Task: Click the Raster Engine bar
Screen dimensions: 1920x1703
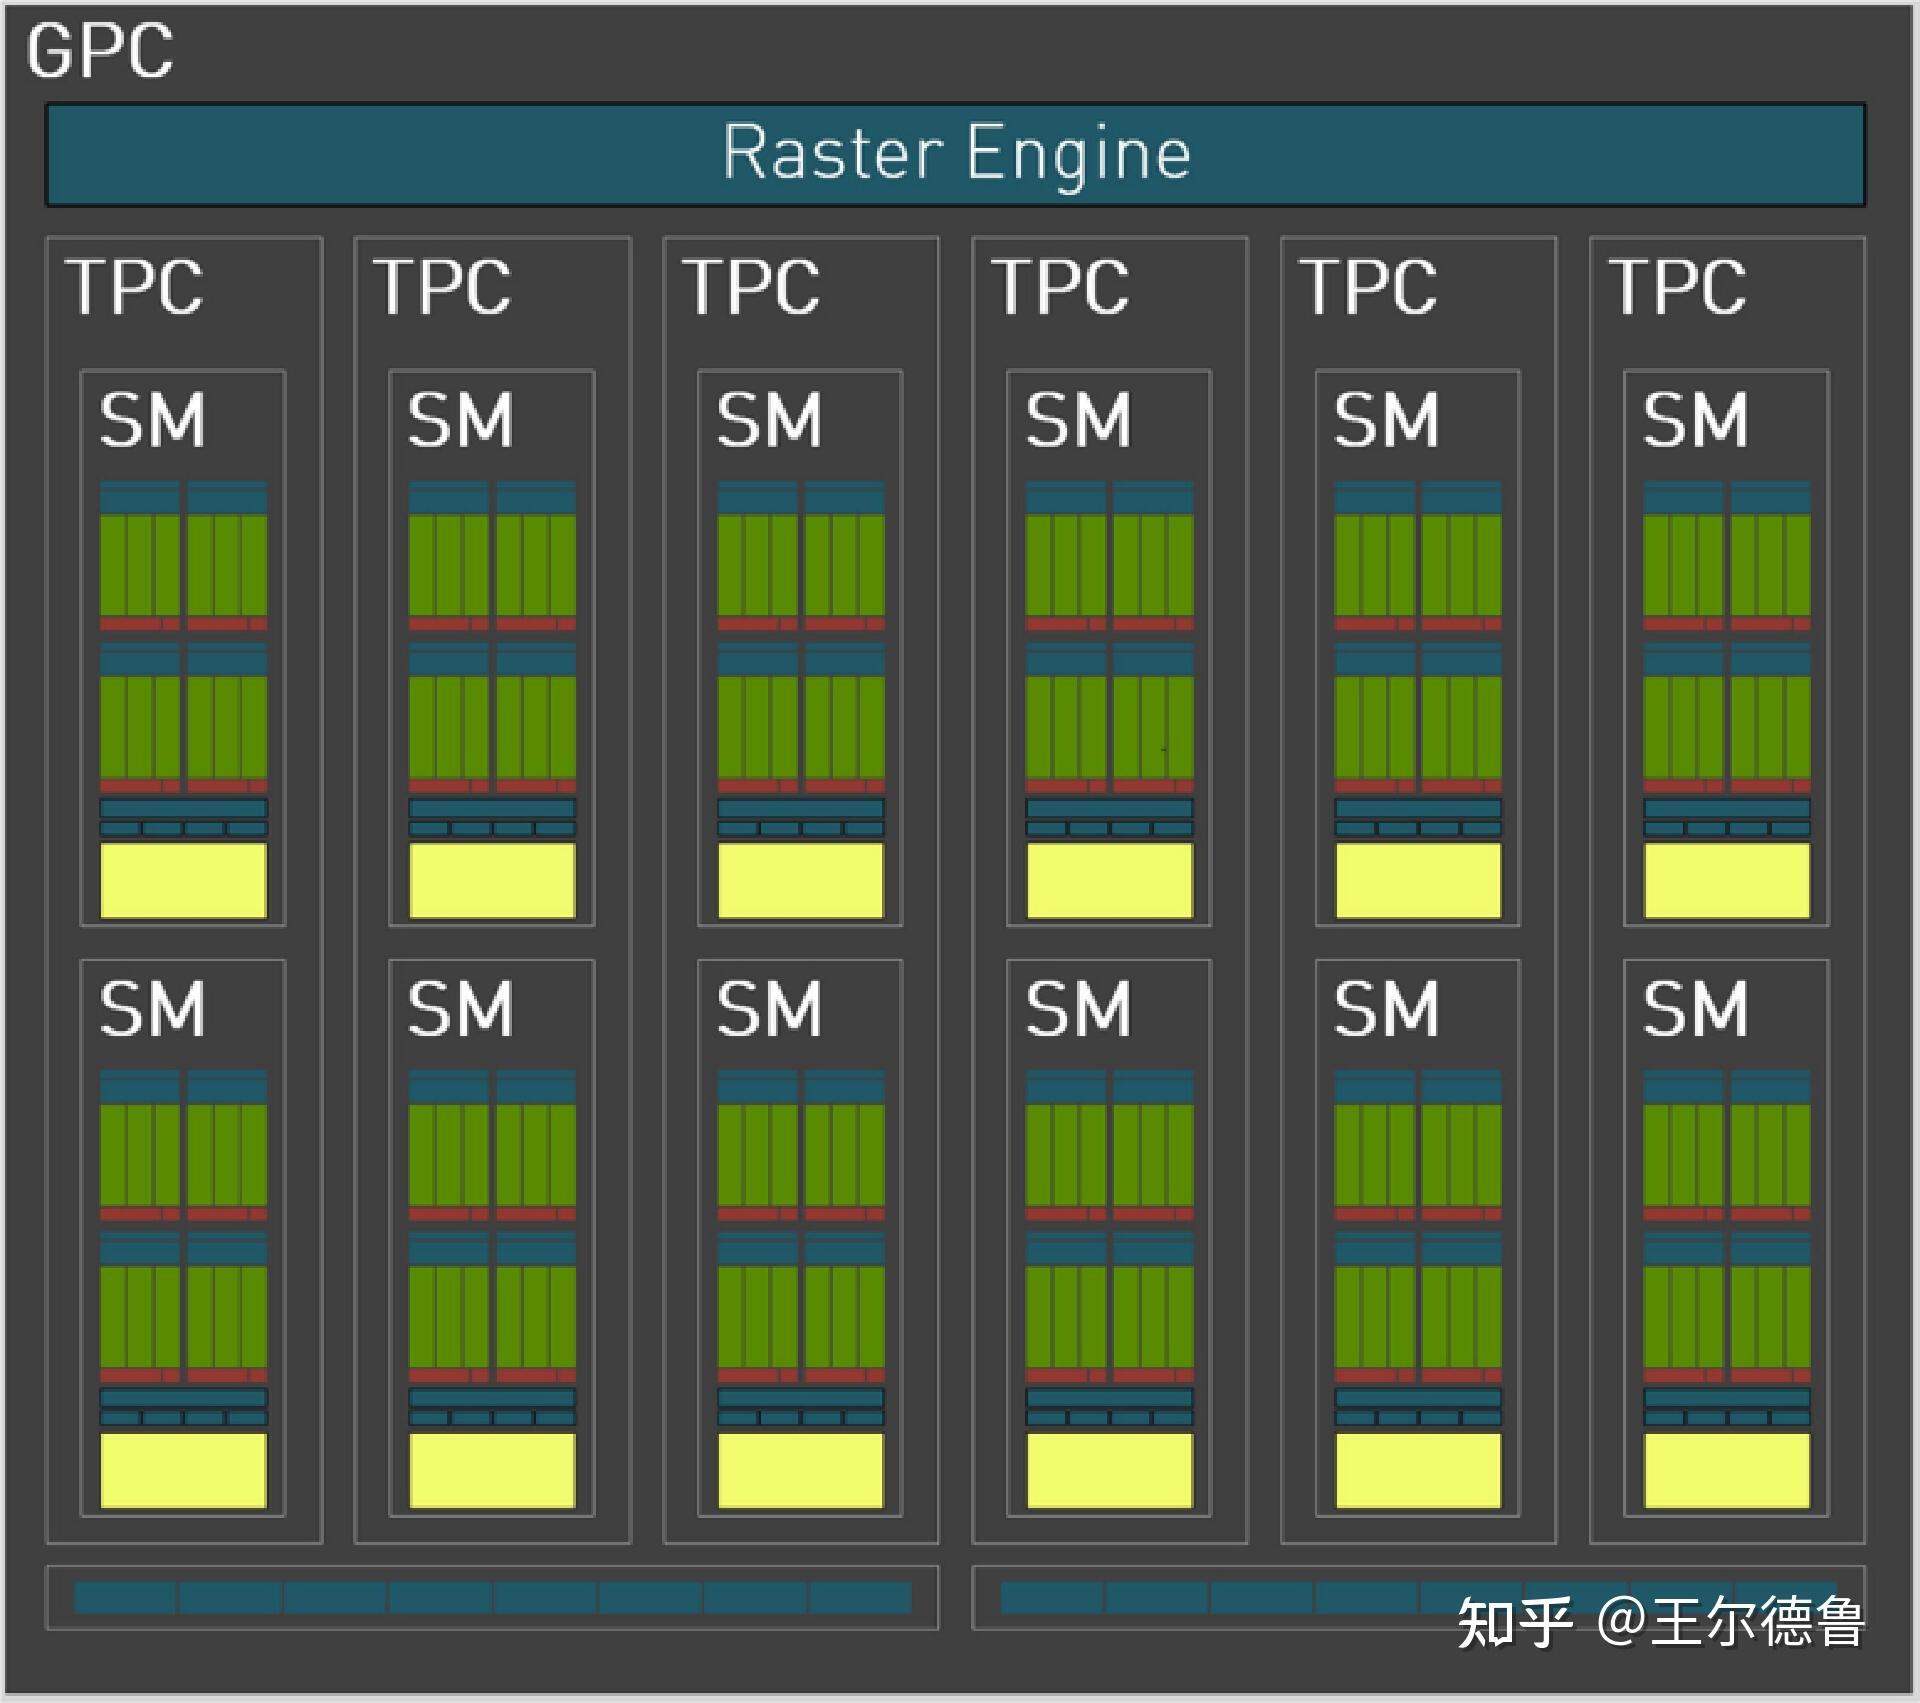Action: tap(955, 155)
